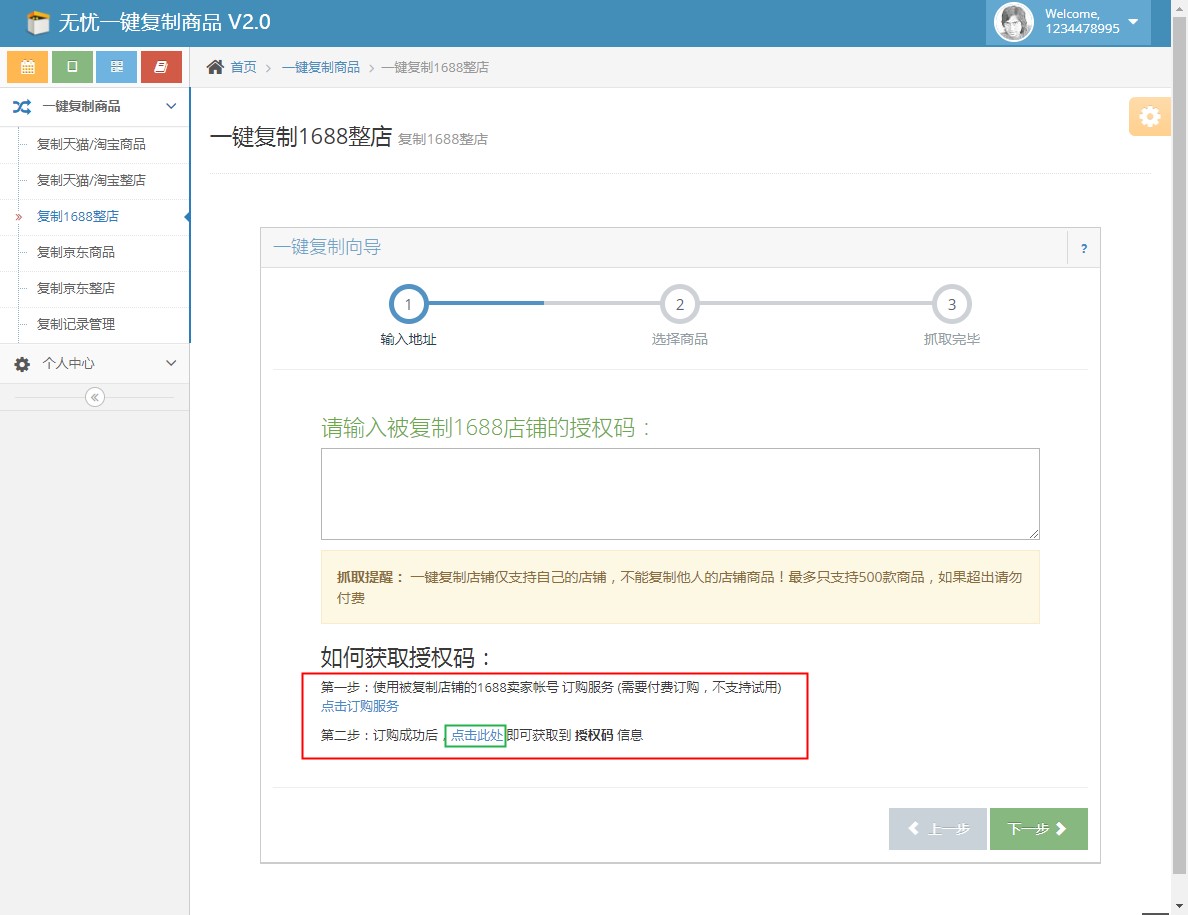Click 一键复制商品 breadcrumb link

click(x=320, y=67)
